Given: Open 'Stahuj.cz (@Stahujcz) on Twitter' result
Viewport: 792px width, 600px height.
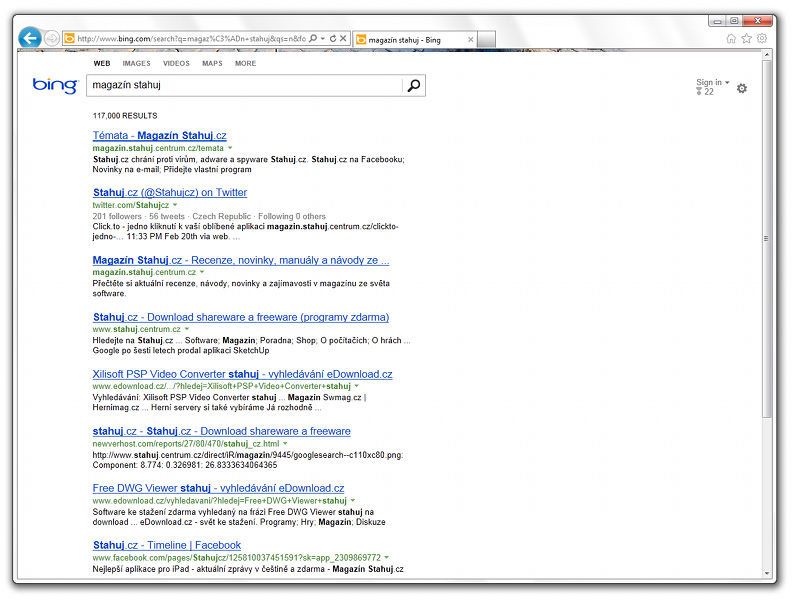Looking at the screenshot, I should pos(170,192).
